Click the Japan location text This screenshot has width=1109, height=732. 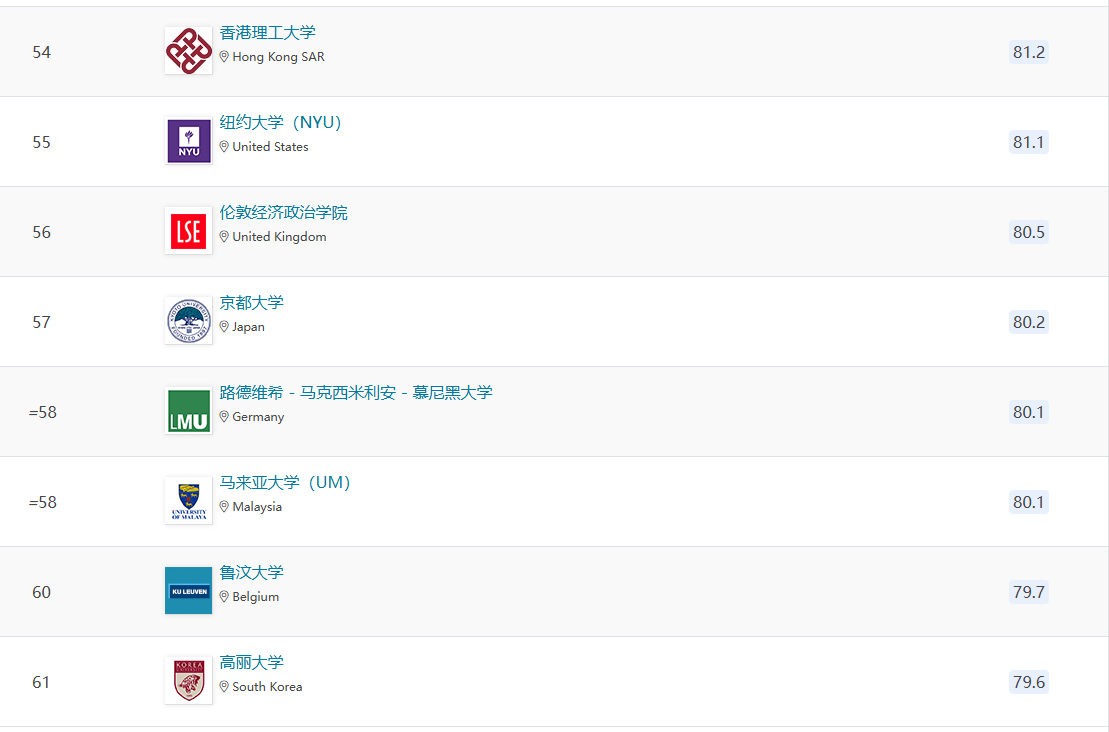pos(248,327)
